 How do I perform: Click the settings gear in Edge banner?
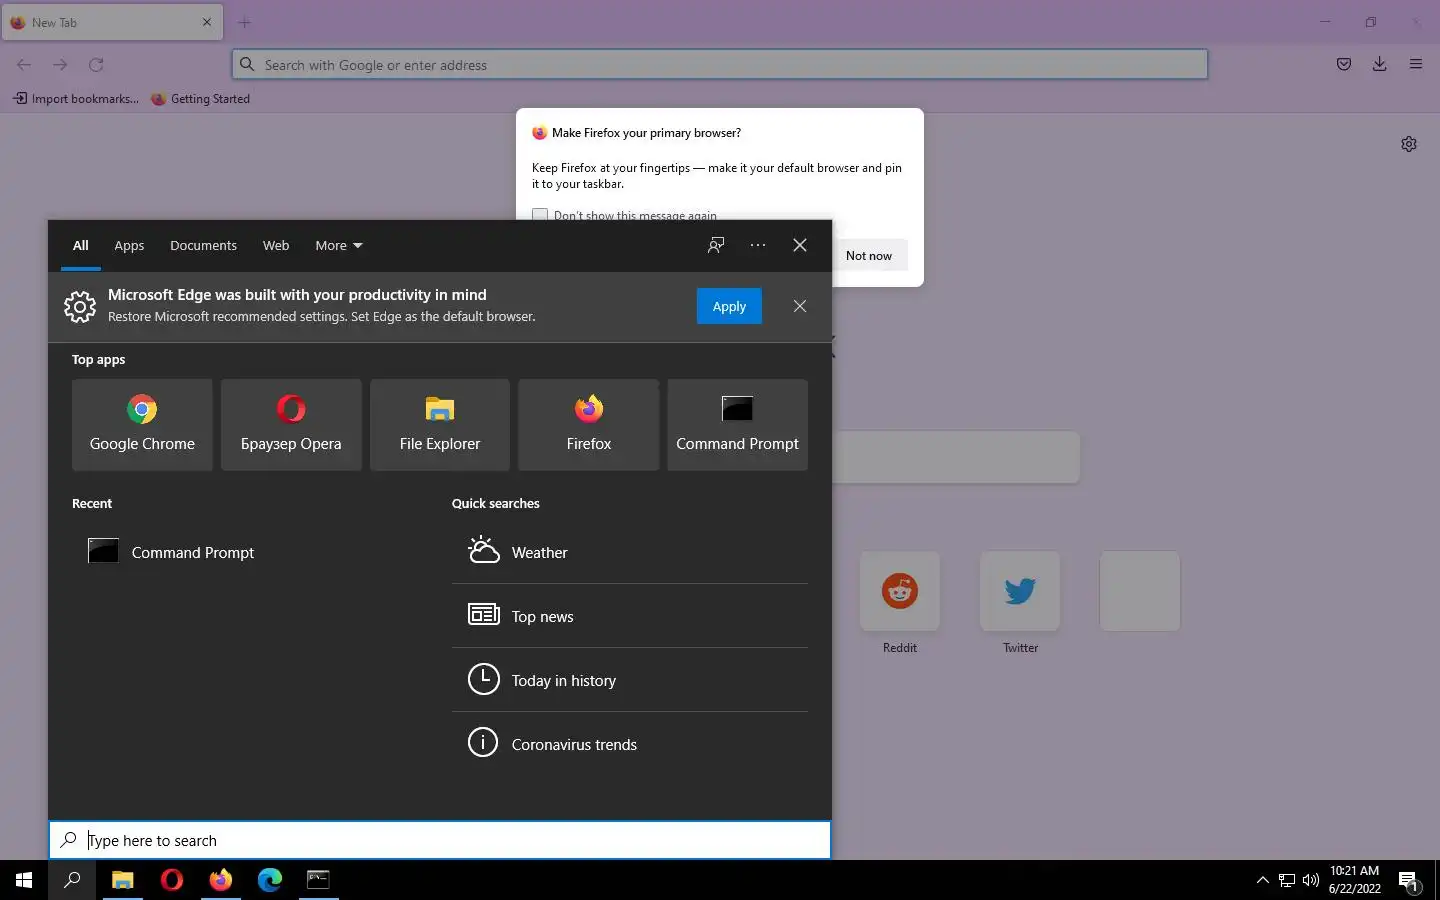80,306
